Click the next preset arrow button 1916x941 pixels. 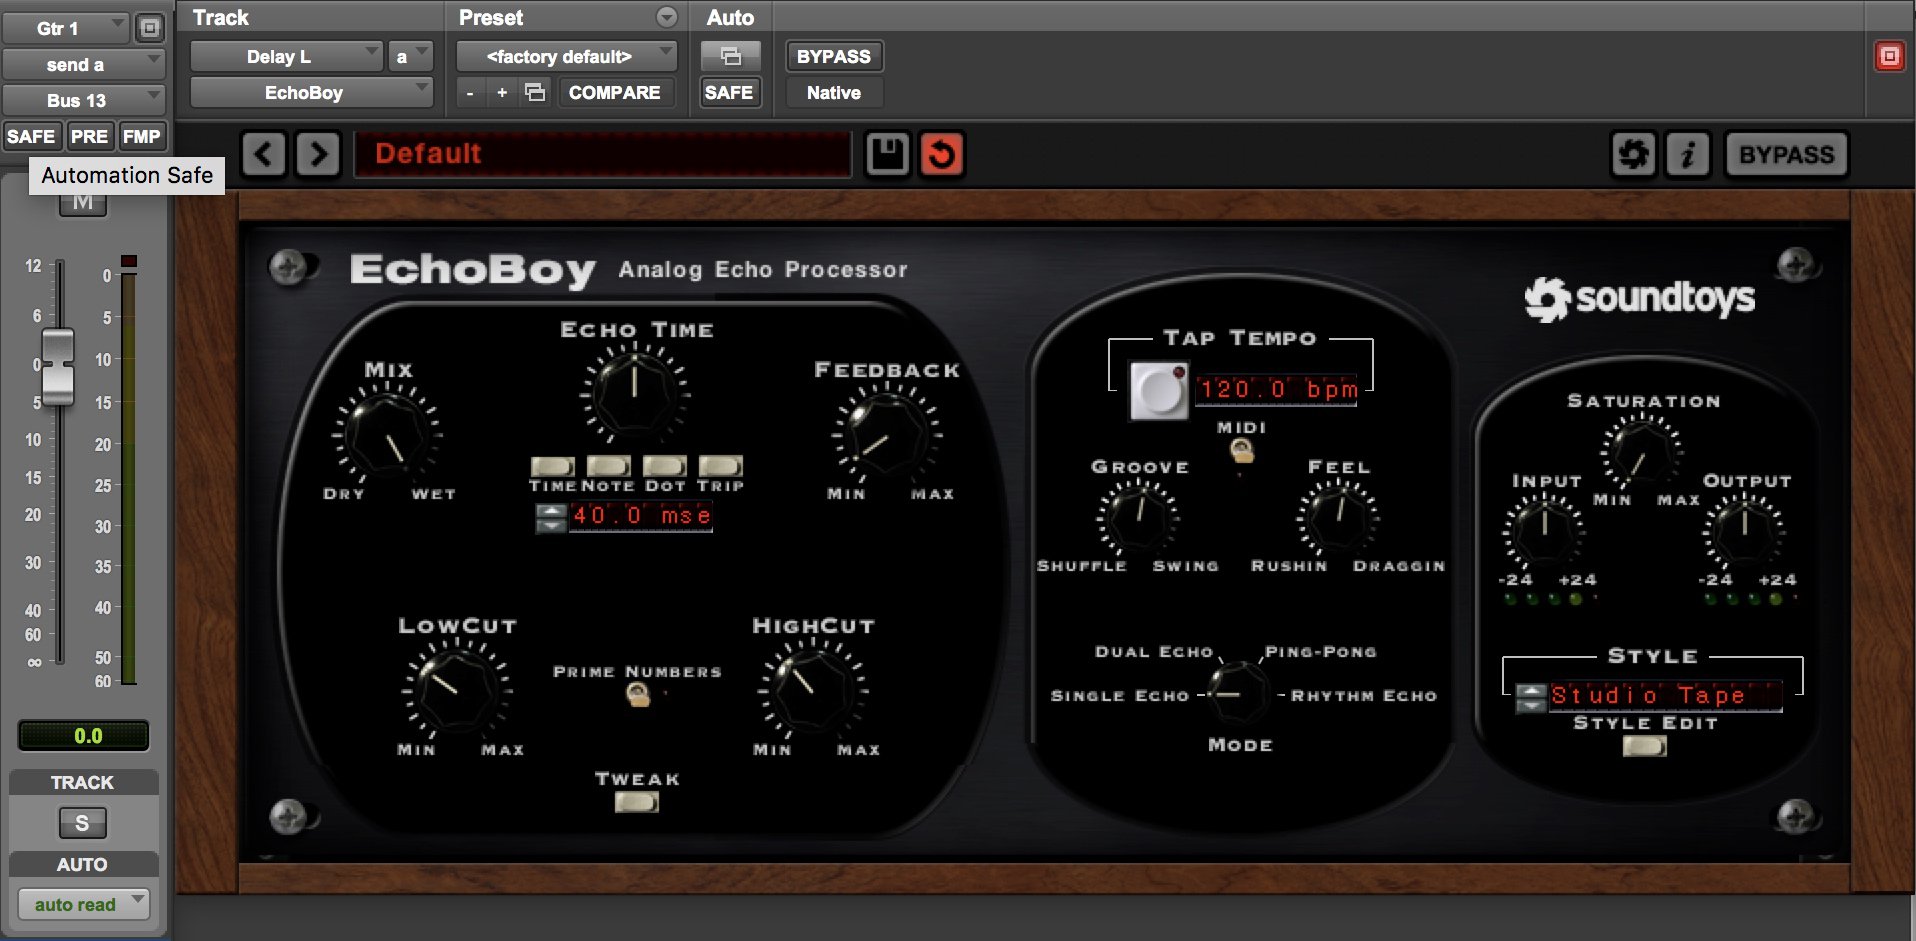[x=318, y=155]
